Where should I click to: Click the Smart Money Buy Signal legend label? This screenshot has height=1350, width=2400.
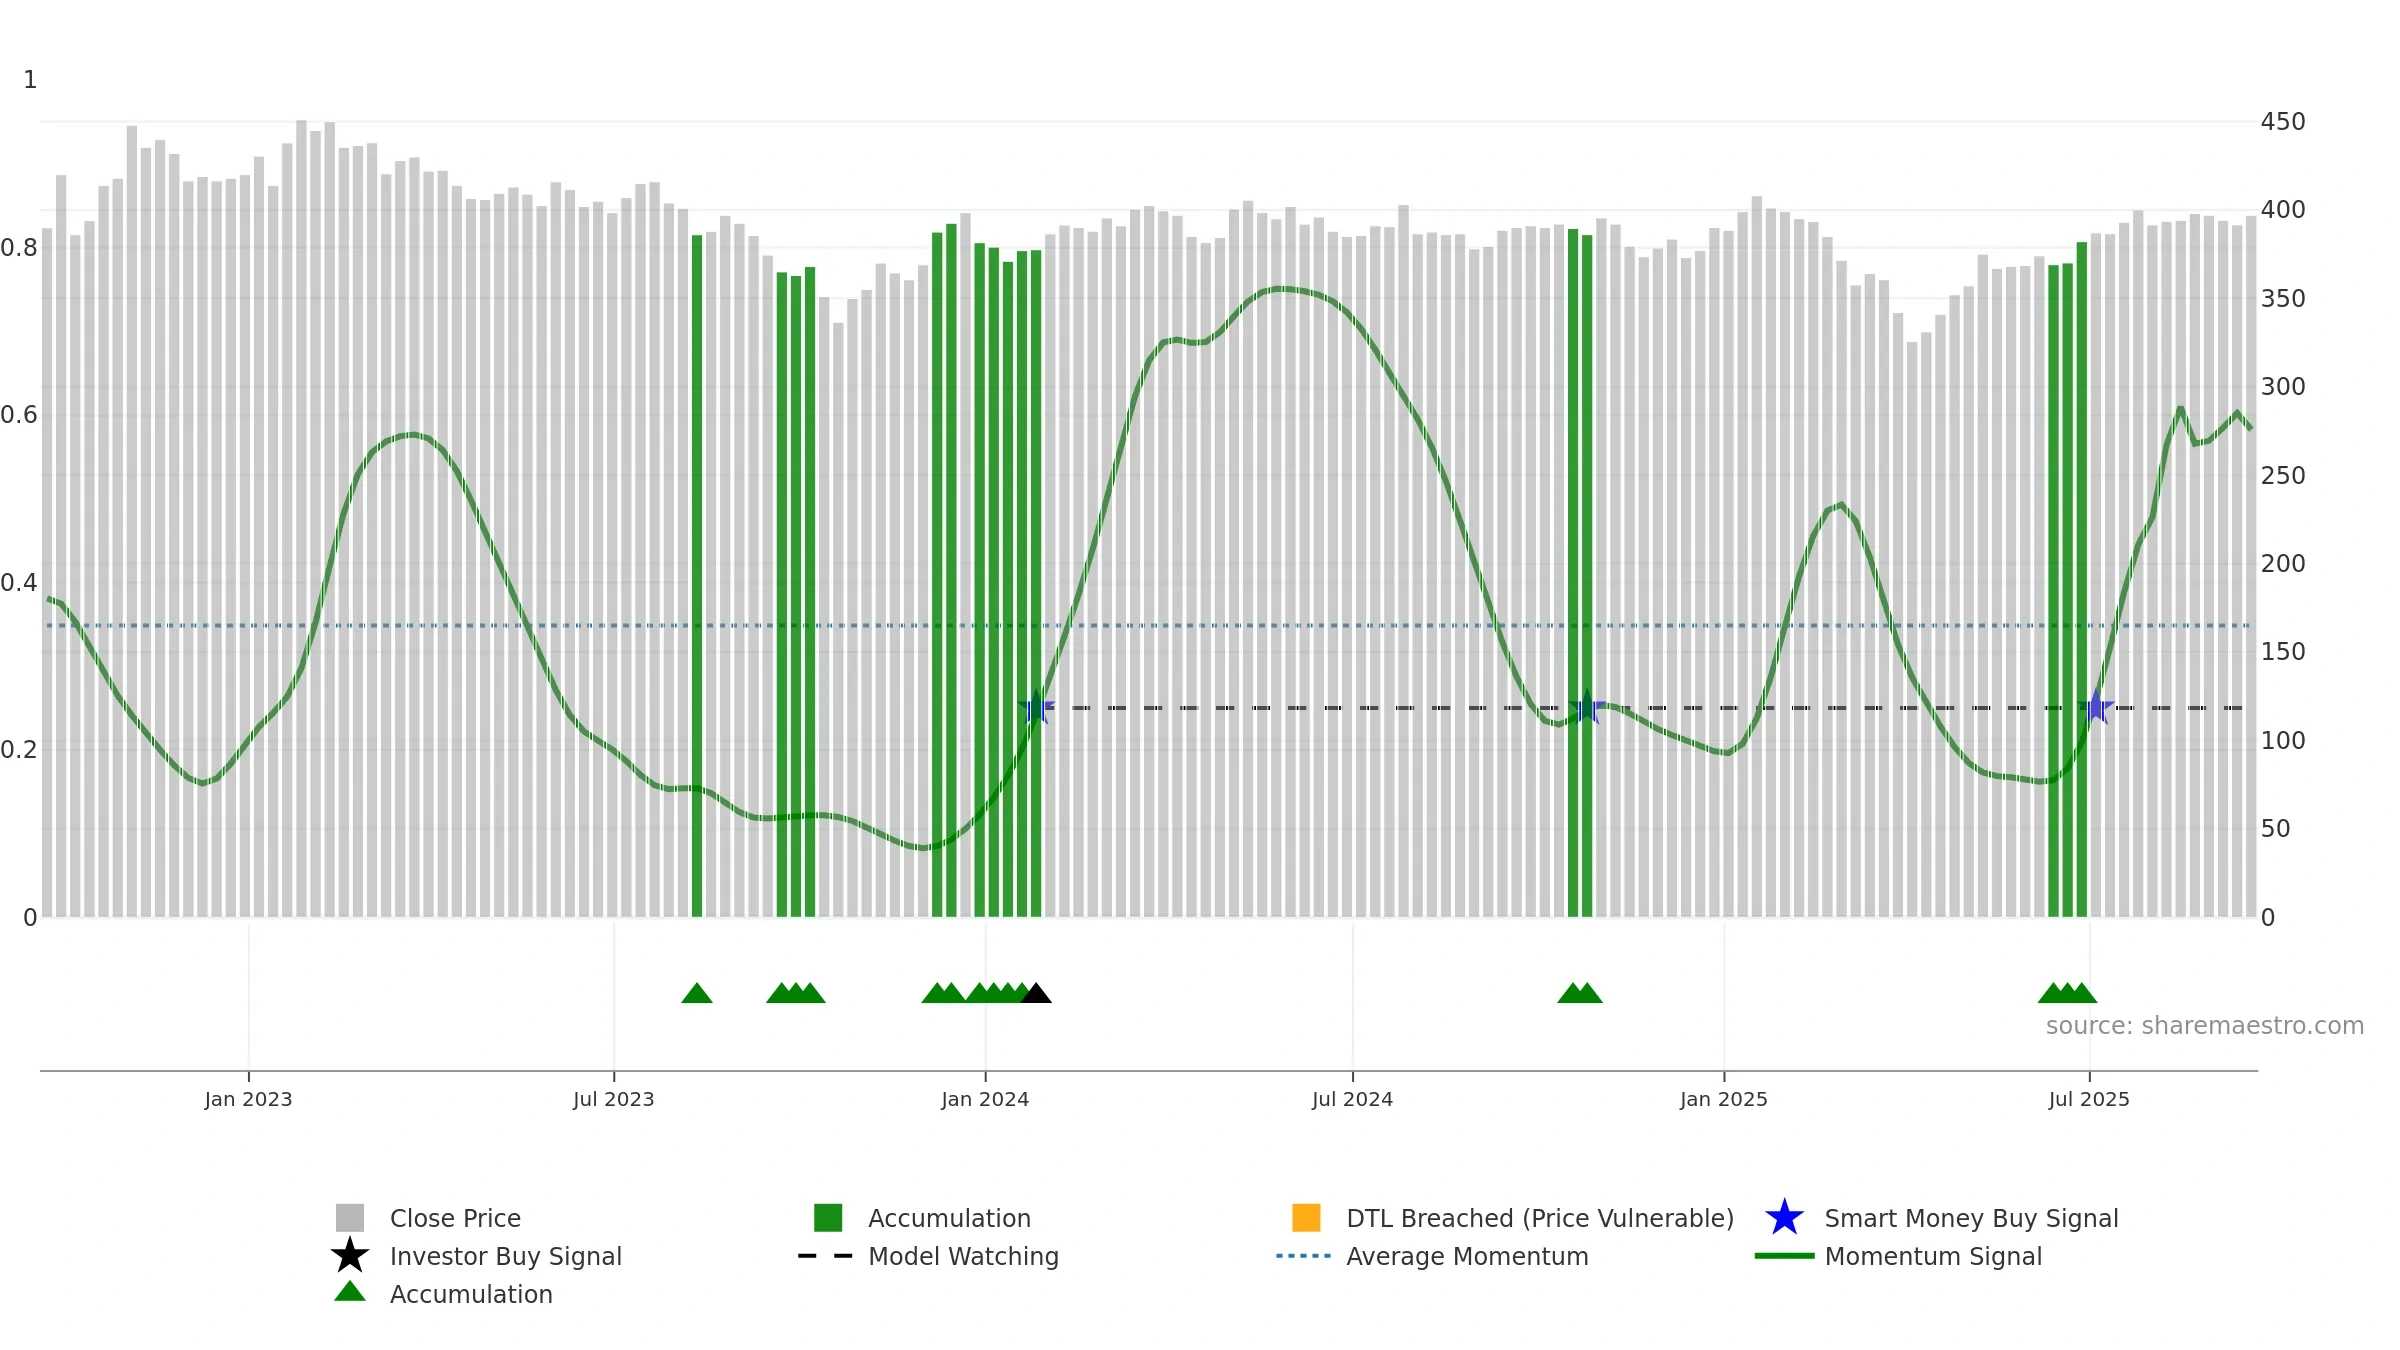click(1971, 1218)
